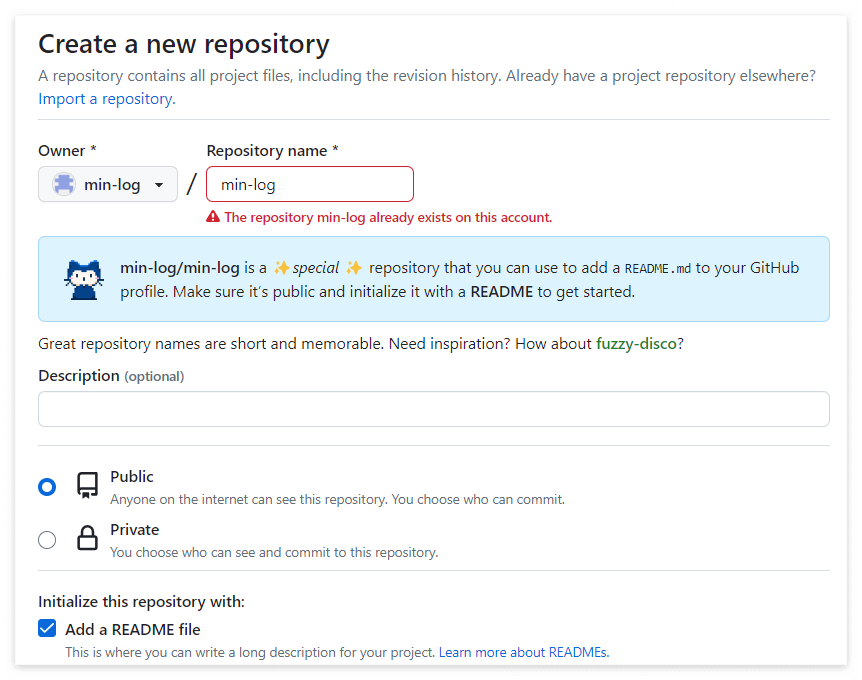The height and width of the screenshot is (680, 862).
Task: Open Learn more about READMEs link
Action: pos(524,653)
